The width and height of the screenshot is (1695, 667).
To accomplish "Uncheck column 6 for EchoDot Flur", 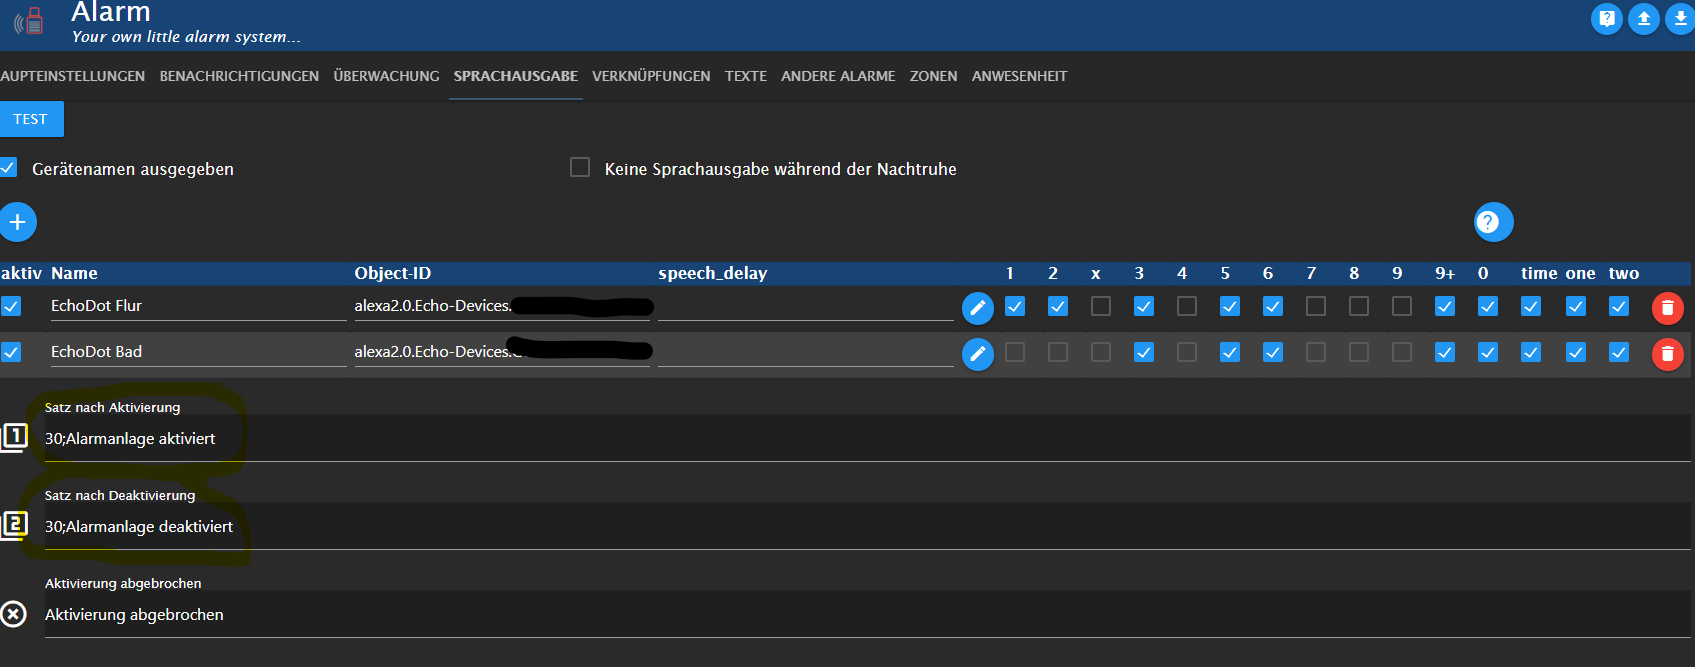I will 1273,306.
